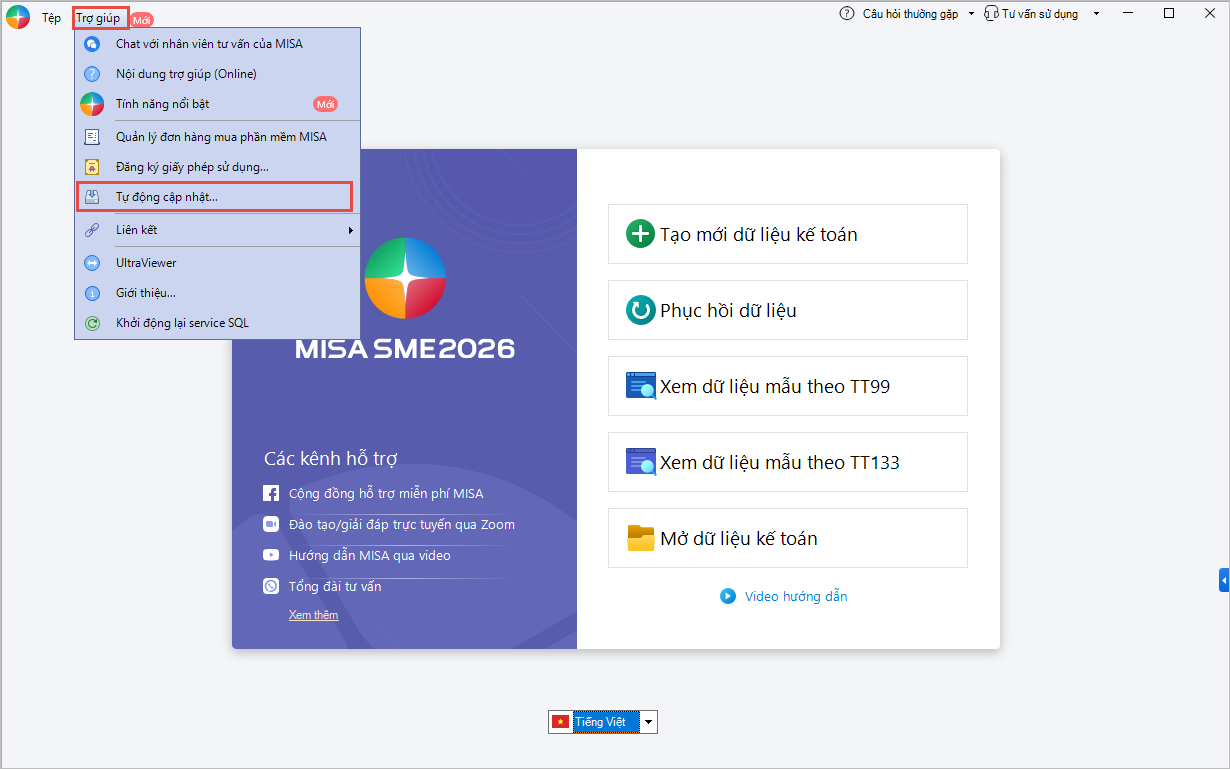Open the Tiếng Việt language dropdown arrow
The image size is (1230, 769).
tap(648, 722)
